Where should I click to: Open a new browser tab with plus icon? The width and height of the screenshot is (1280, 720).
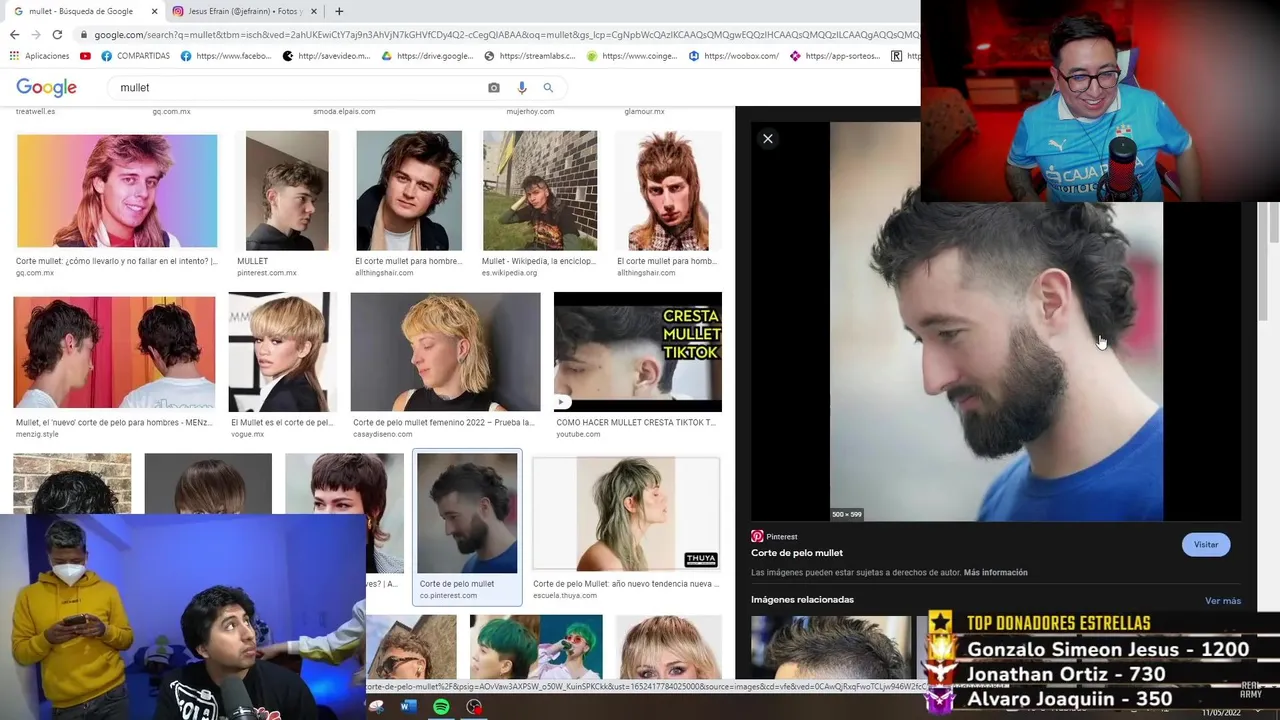pos(339,11)
